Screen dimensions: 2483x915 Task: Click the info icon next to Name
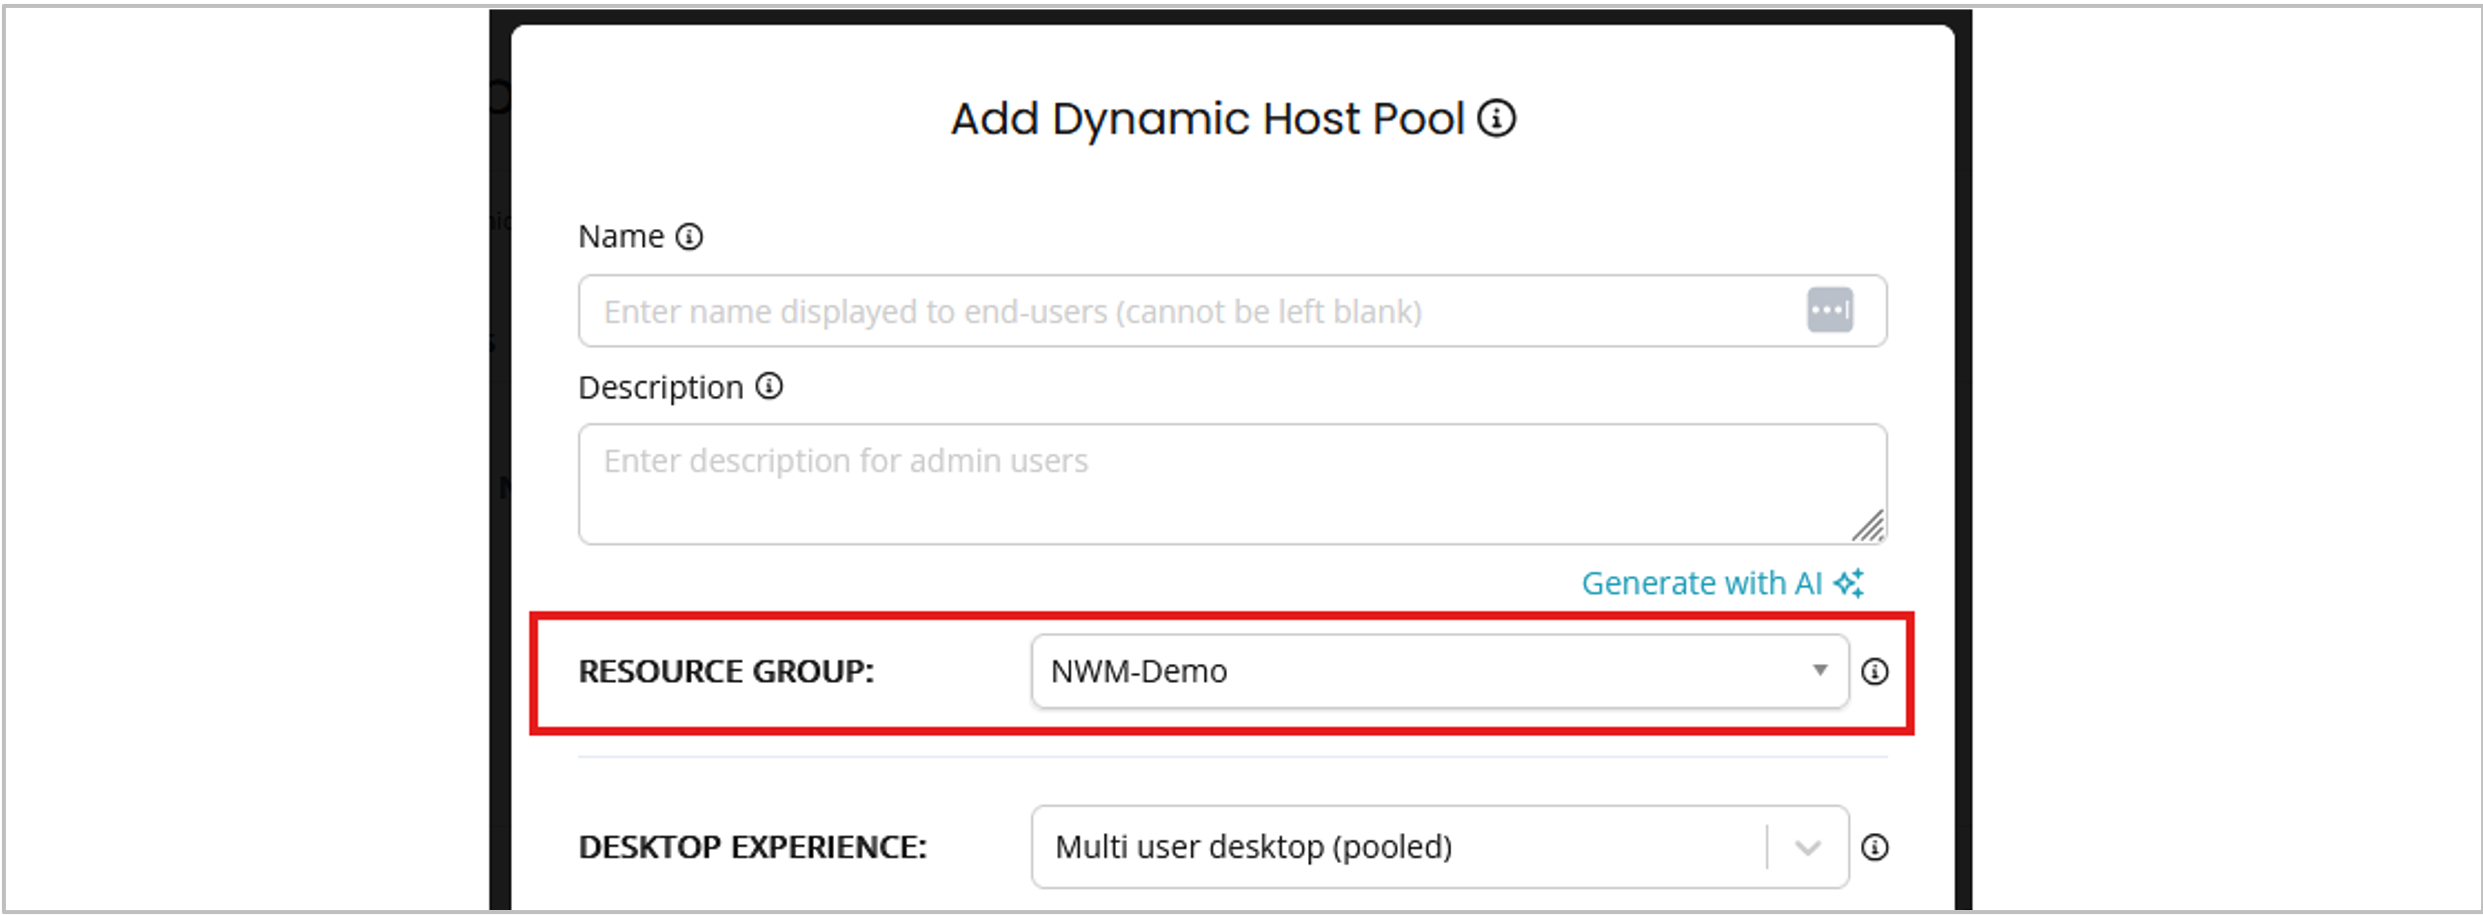[x=689, y=237]
